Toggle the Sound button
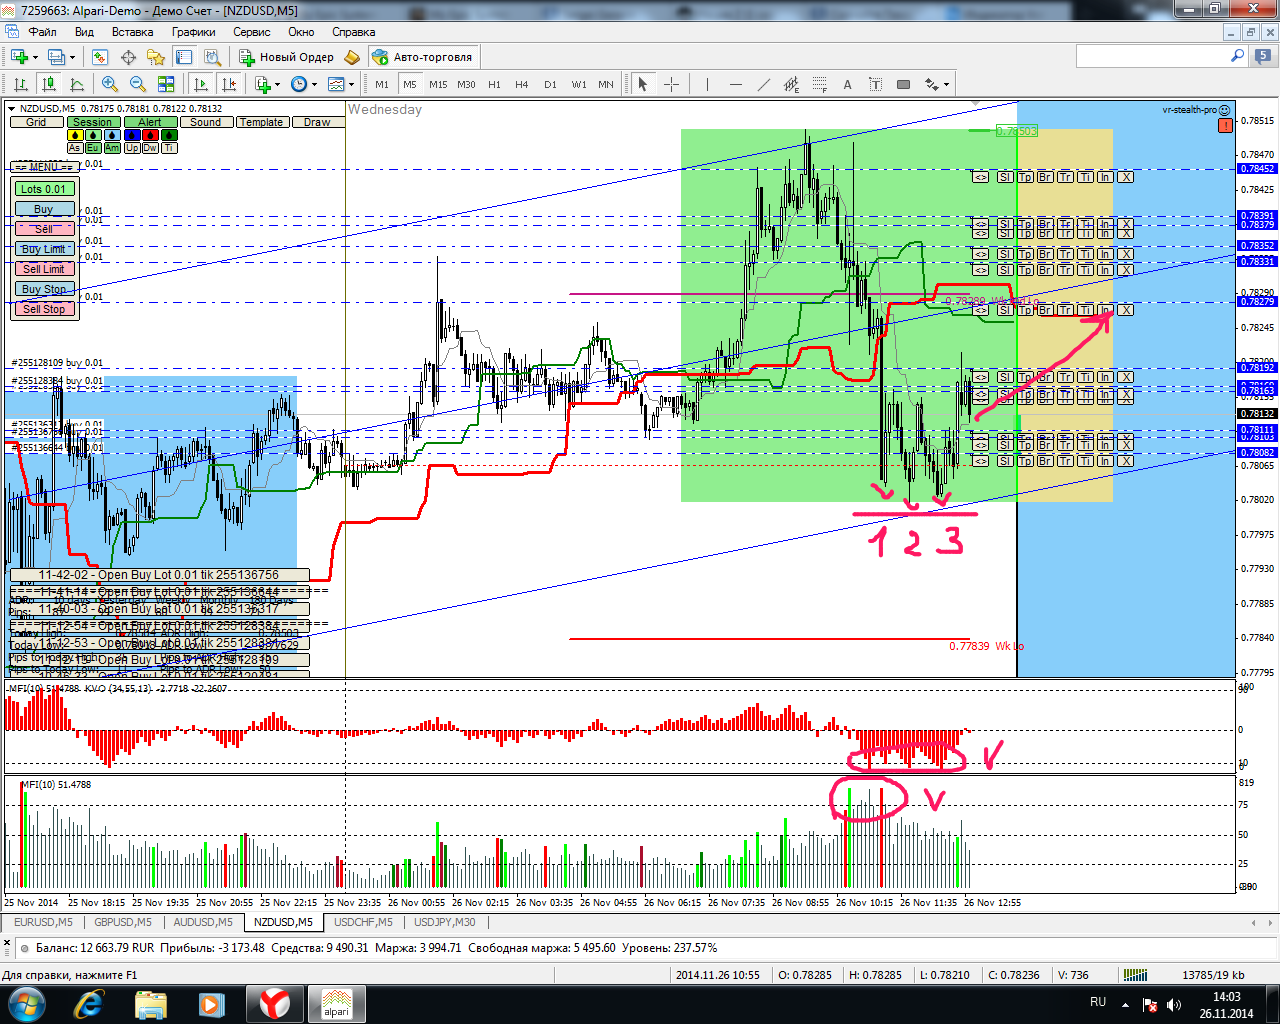Screen dimensions: 1280x1024 coord(206,122)
